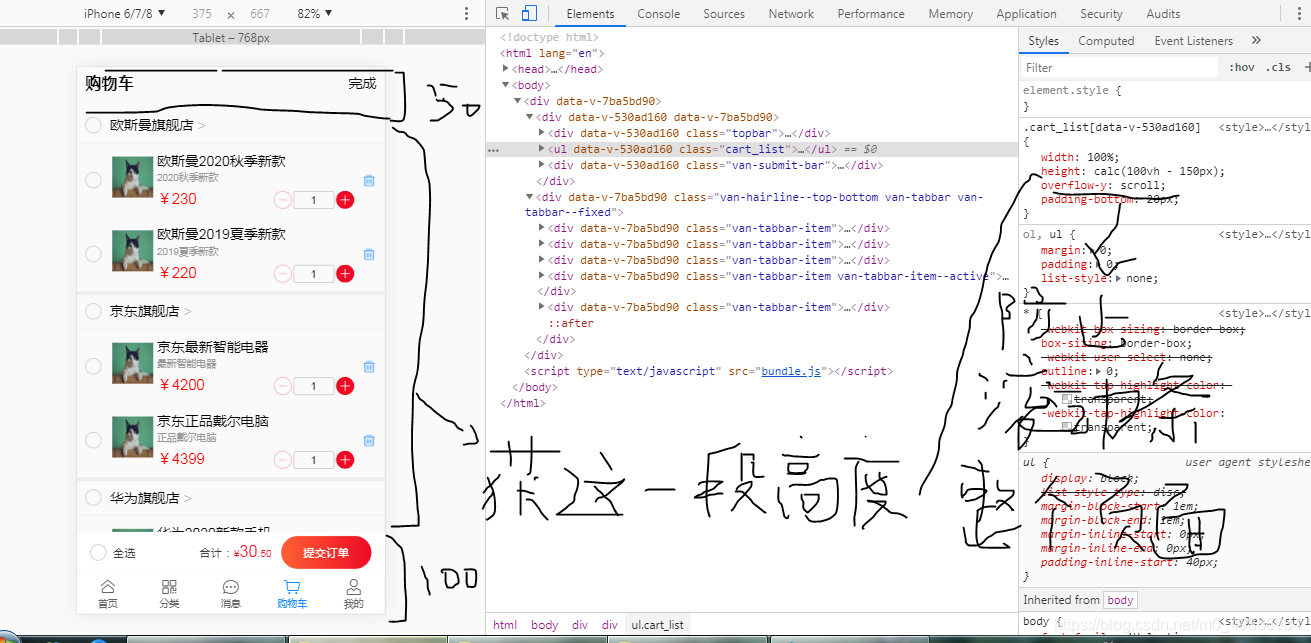The image size is (1311, 643).
Task: Select the 京东正品戴尔电脑 item radio
Action: tap(93, 440)
